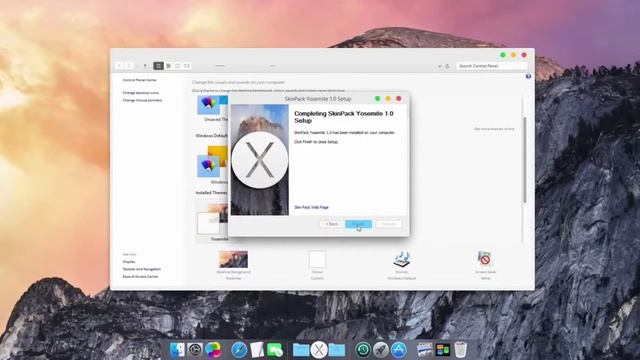Open the address bar history dropdown
Image resolution: width=640 pixels, height=360 pixels.
click(440, 66)
